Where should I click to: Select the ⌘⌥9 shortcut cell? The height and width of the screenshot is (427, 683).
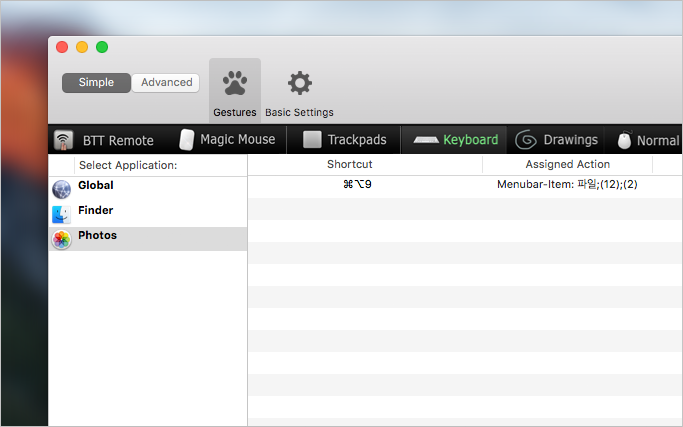tap(357, 184)
